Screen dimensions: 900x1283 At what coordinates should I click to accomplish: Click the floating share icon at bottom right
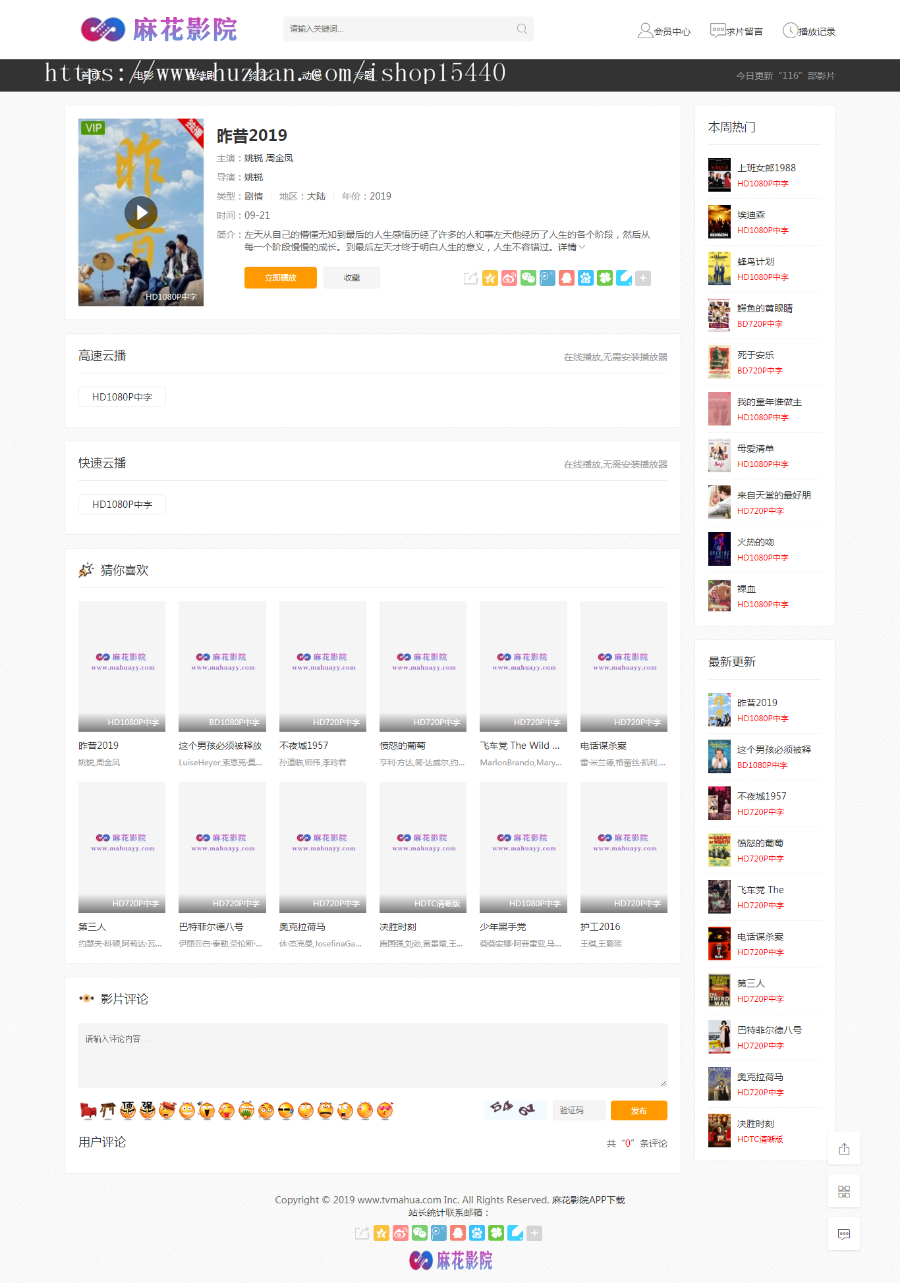click(x=843, y=1148)
